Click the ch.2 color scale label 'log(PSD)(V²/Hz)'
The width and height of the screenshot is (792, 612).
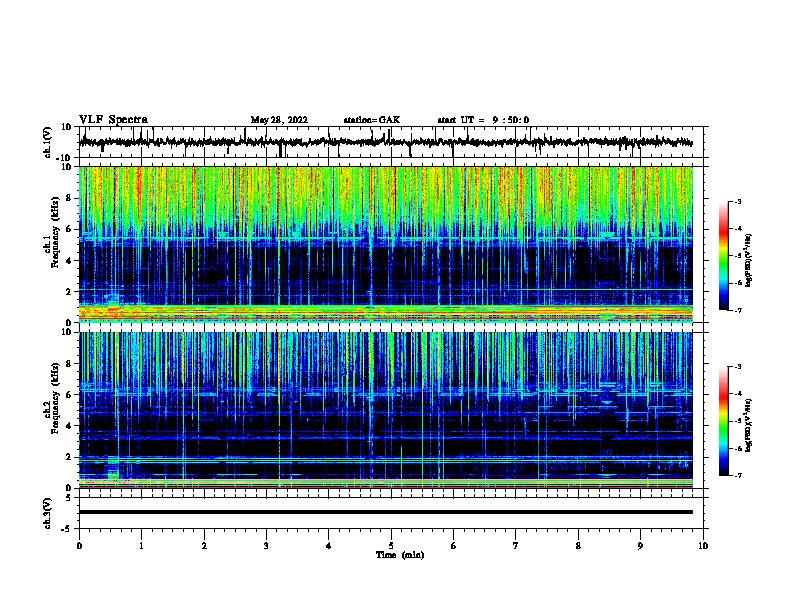coord(748,425)
